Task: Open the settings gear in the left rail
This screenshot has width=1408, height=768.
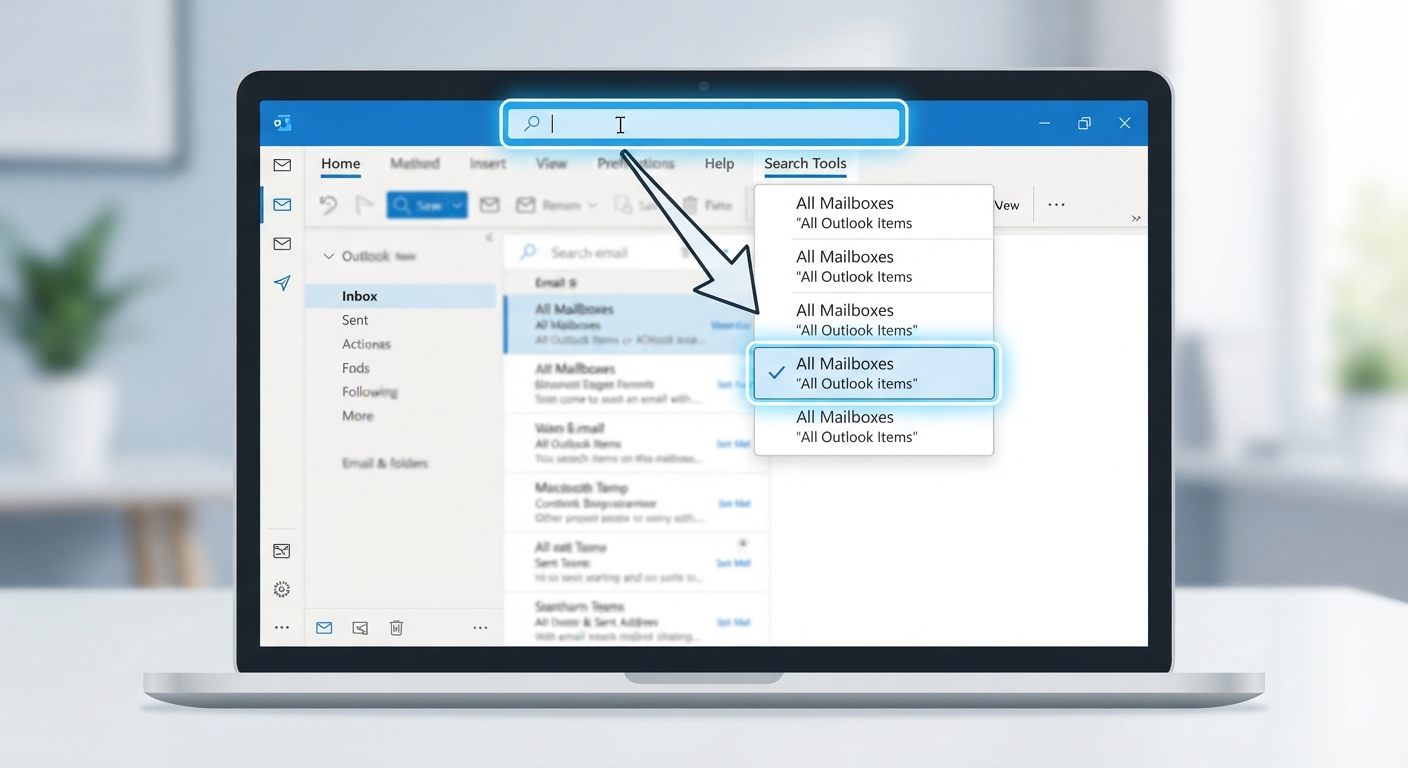Action: click(x=282, y=590)
